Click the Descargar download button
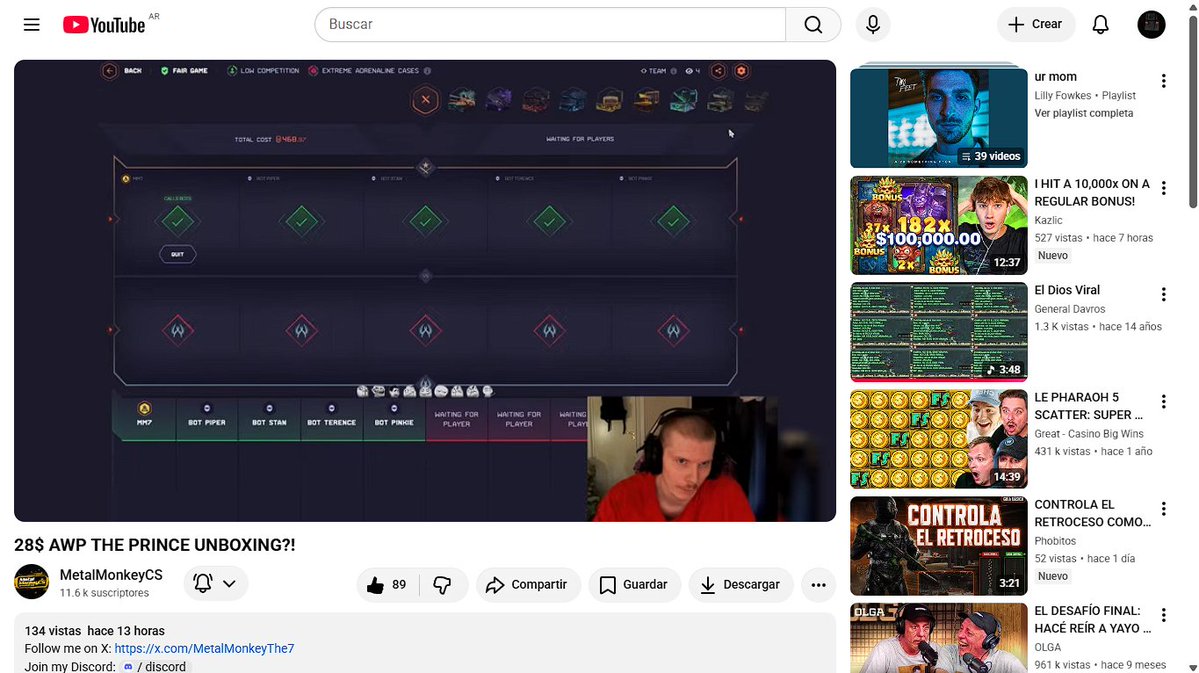Viewport: 1199px width, 673px height. pyautogui.click(x=740, y=584)
